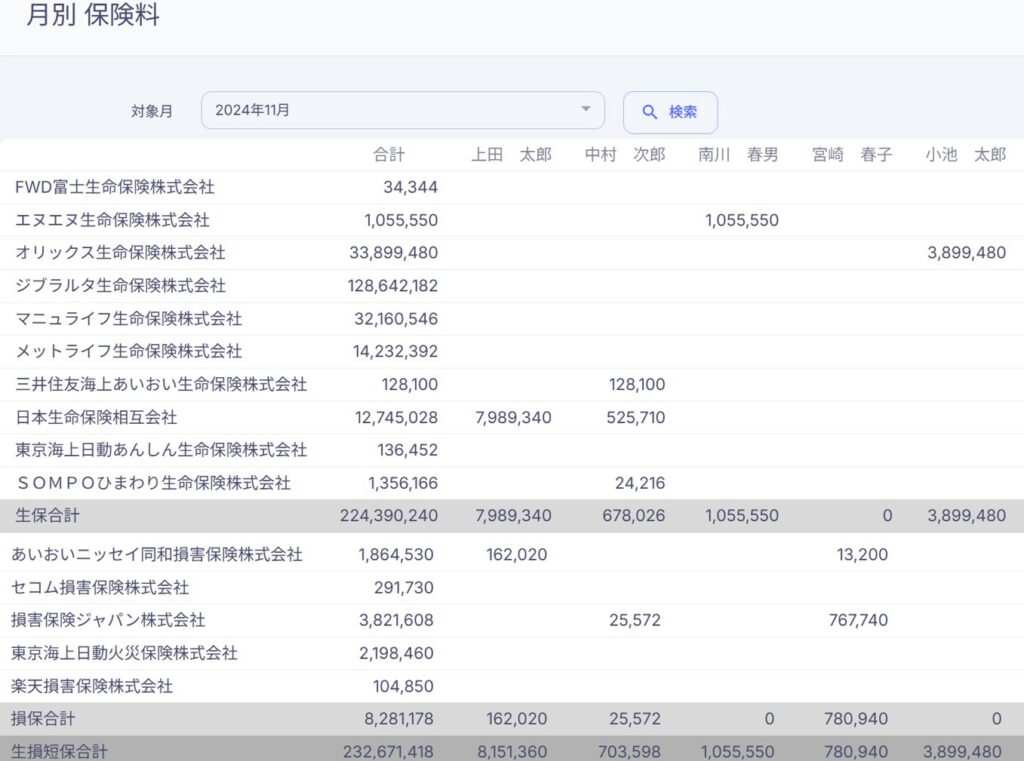1024x761 pixels.
Task: Click the 中村 次郎 column header
Action: tap(625, 155)
